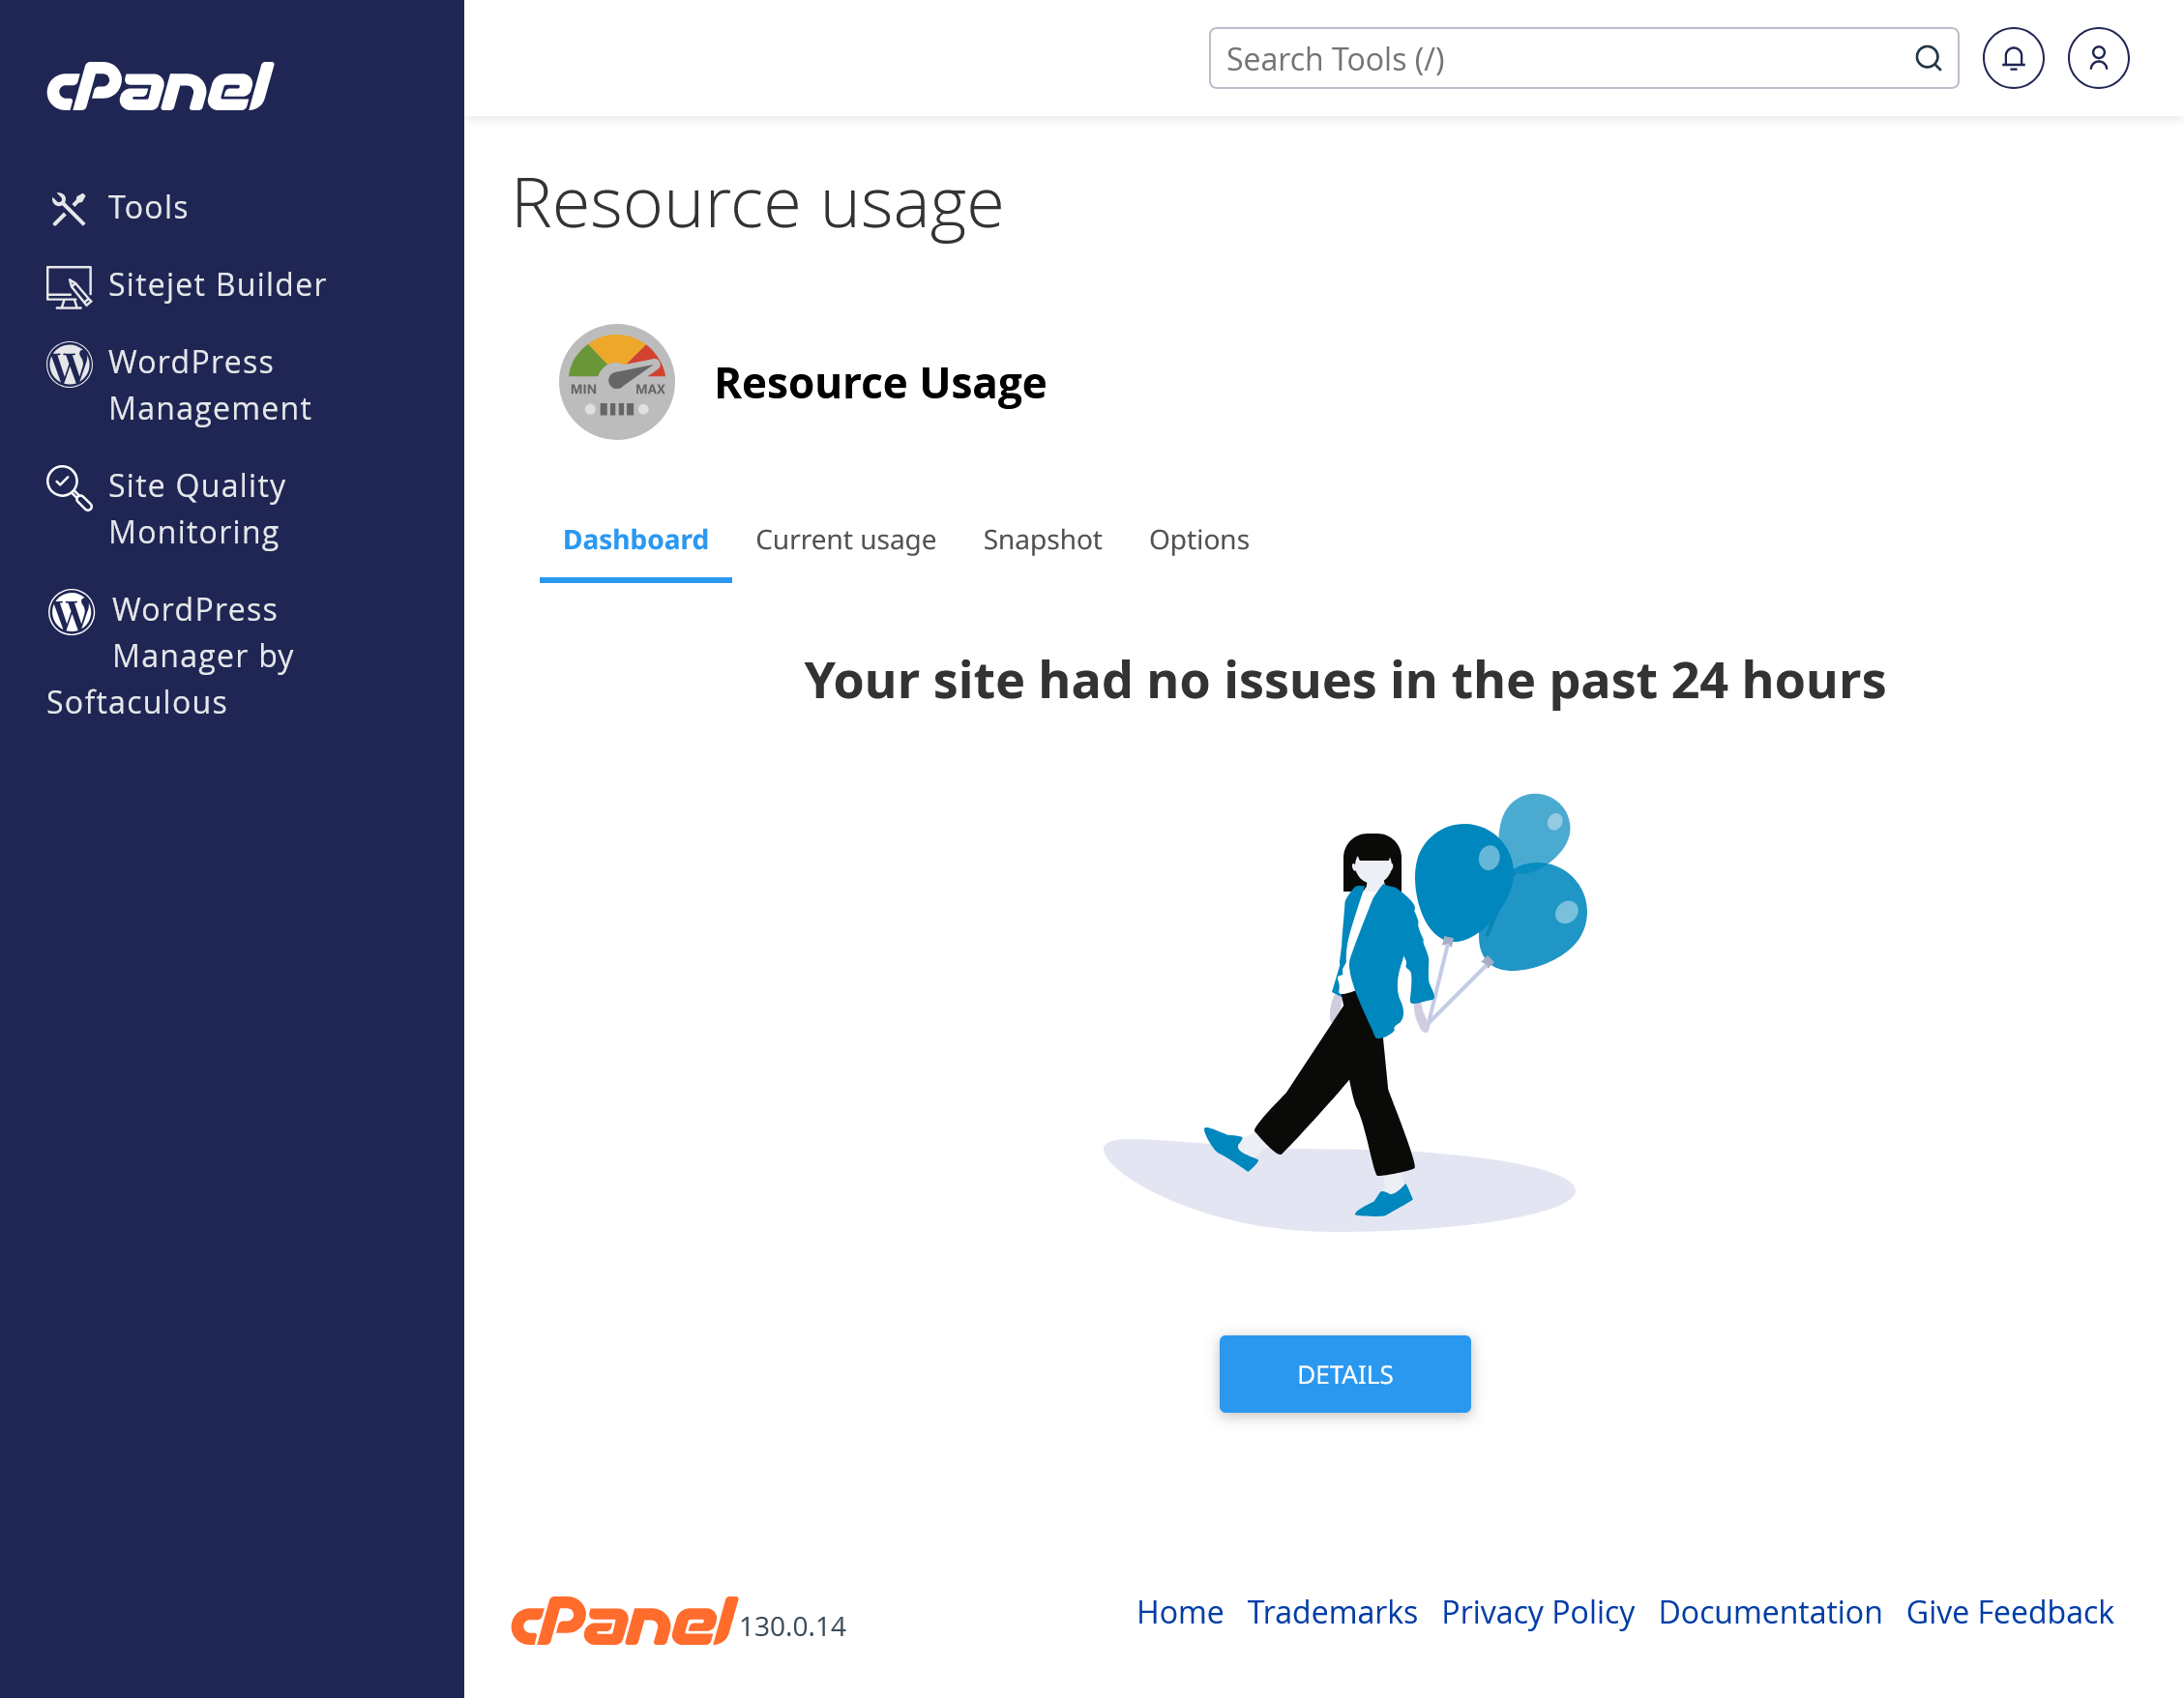
Task: Click the search magnifier icon
Action: pyautogui.click(x=1927, y=59)
